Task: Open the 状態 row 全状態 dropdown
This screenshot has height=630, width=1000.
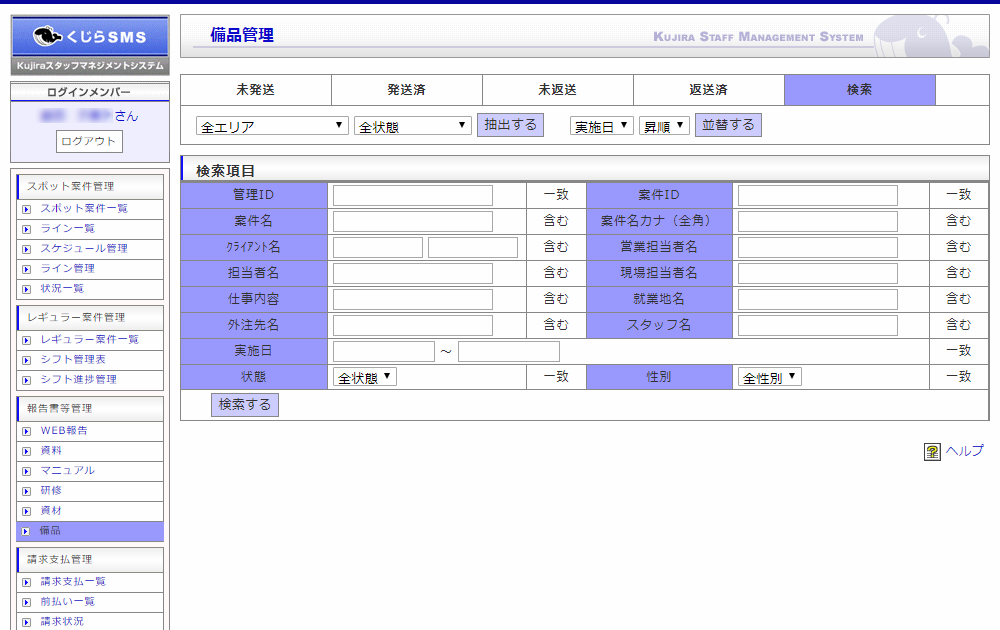Action: (365, 377)
